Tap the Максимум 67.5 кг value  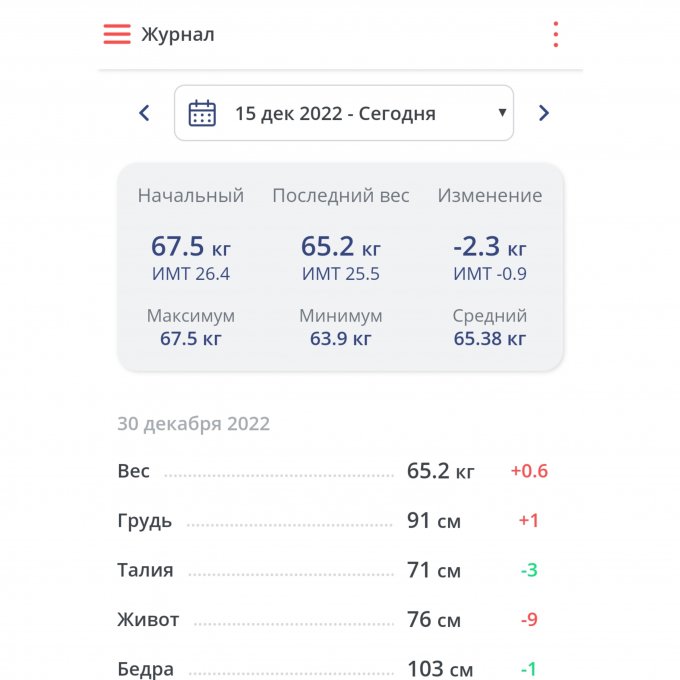tap(190, 338)
